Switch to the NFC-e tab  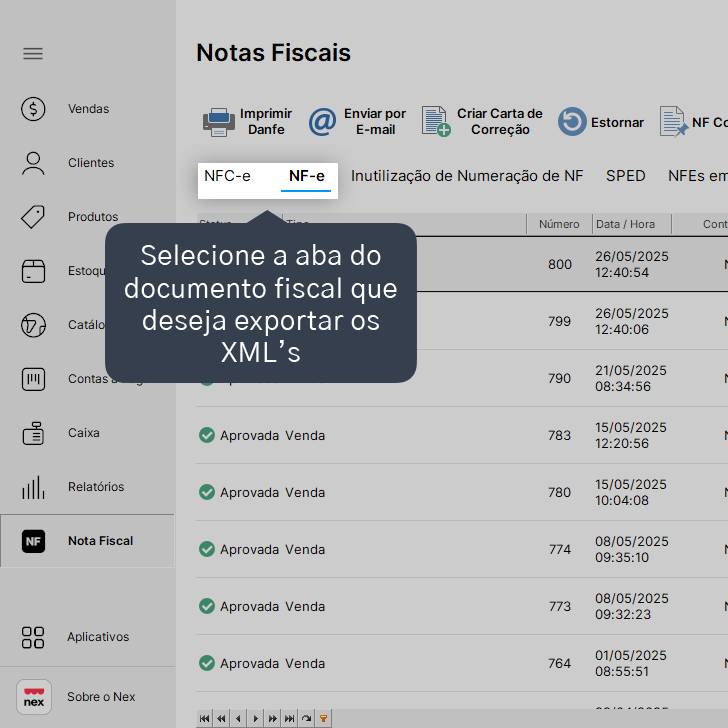[227, 176]
